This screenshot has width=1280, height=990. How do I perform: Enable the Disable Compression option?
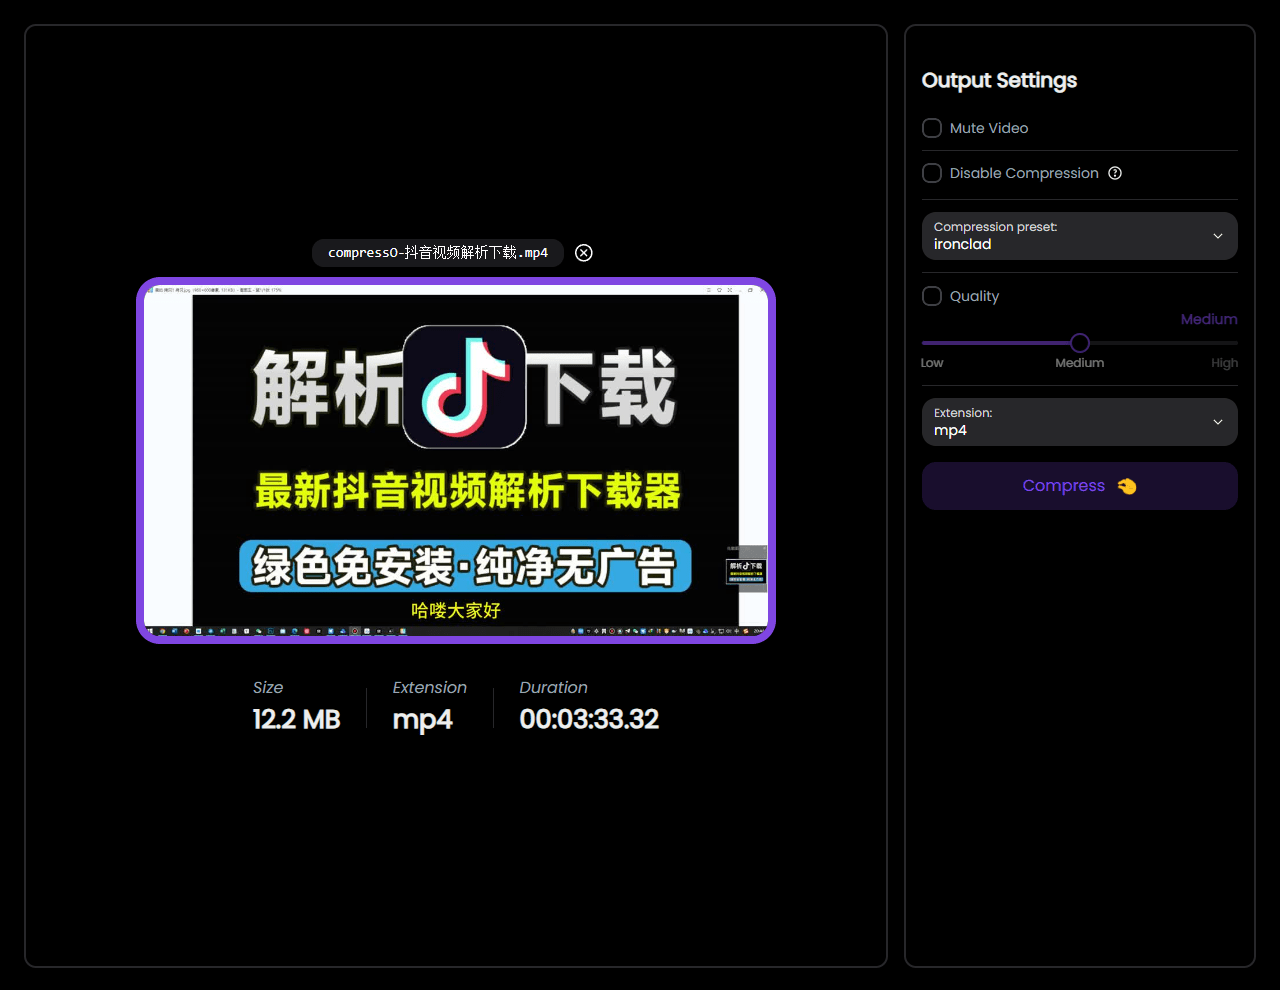931,173
